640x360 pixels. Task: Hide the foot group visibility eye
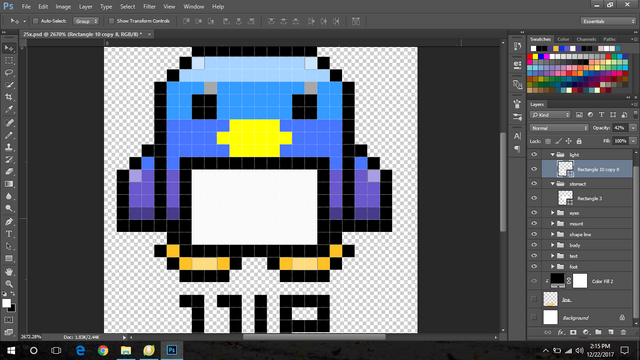tap(534, 267)
